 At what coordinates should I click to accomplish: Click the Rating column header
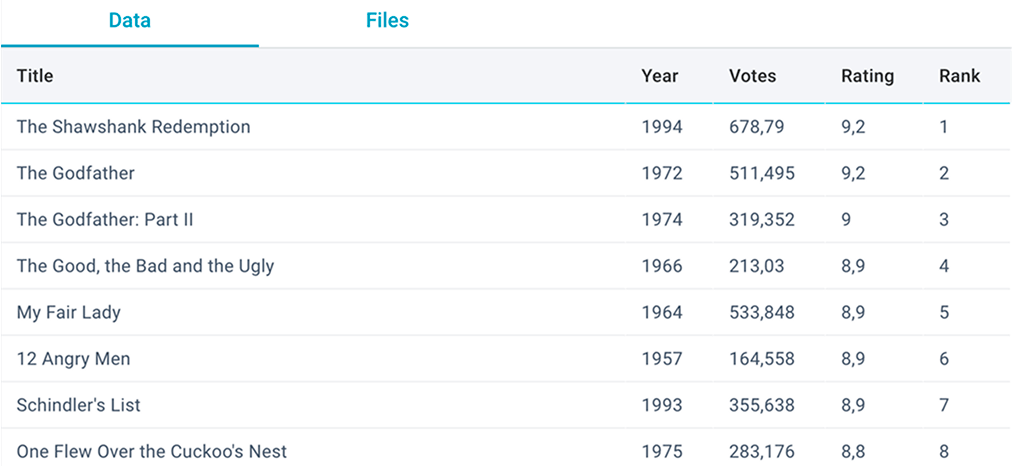pyautogui.click(x=867, y=76)
